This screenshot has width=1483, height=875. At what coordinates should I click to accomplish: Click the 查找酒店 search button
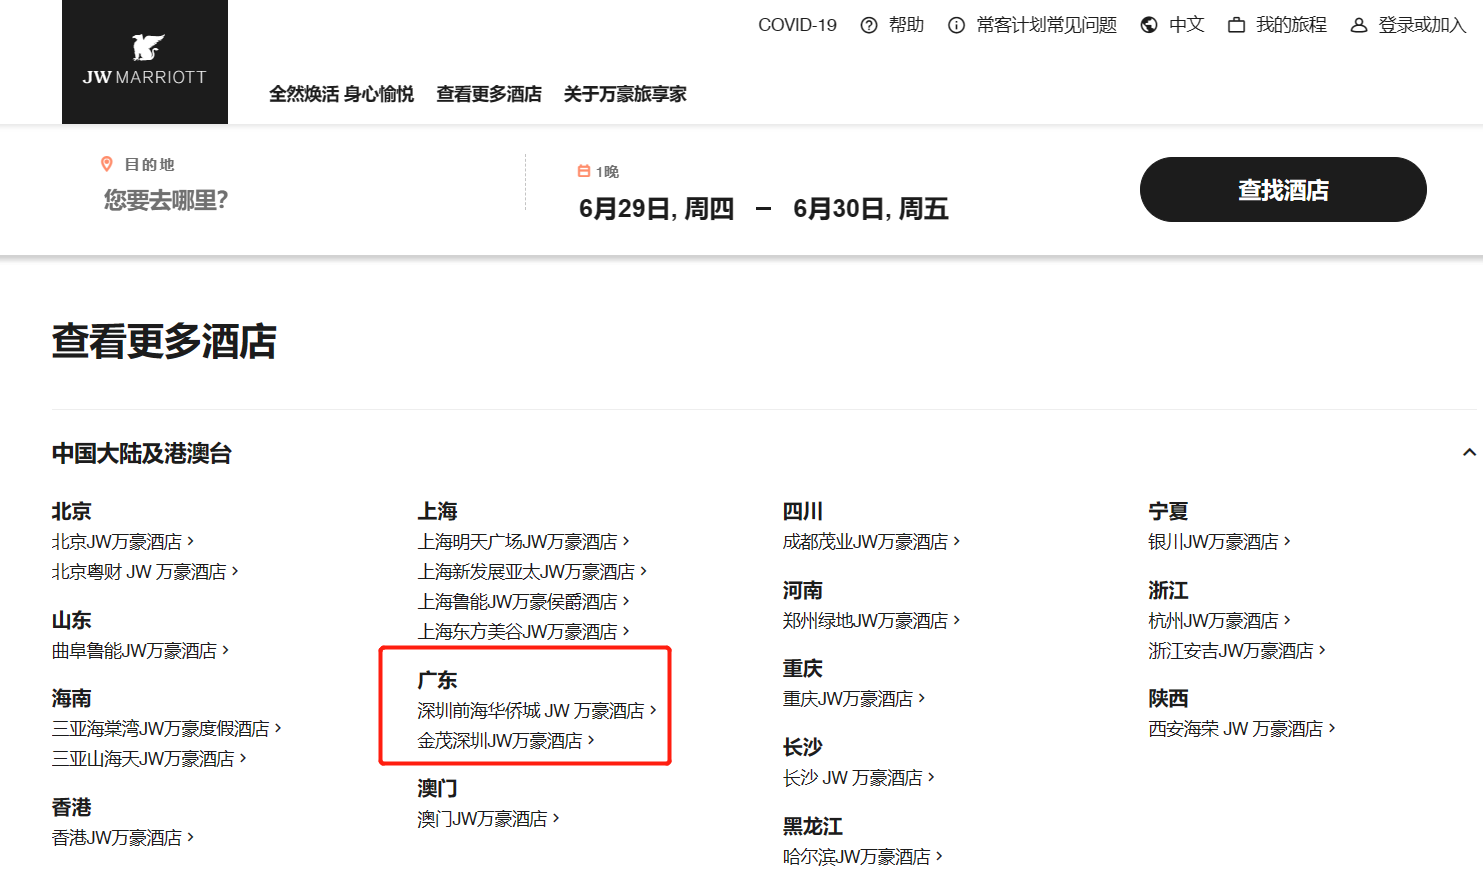[x=1283, y=190]
